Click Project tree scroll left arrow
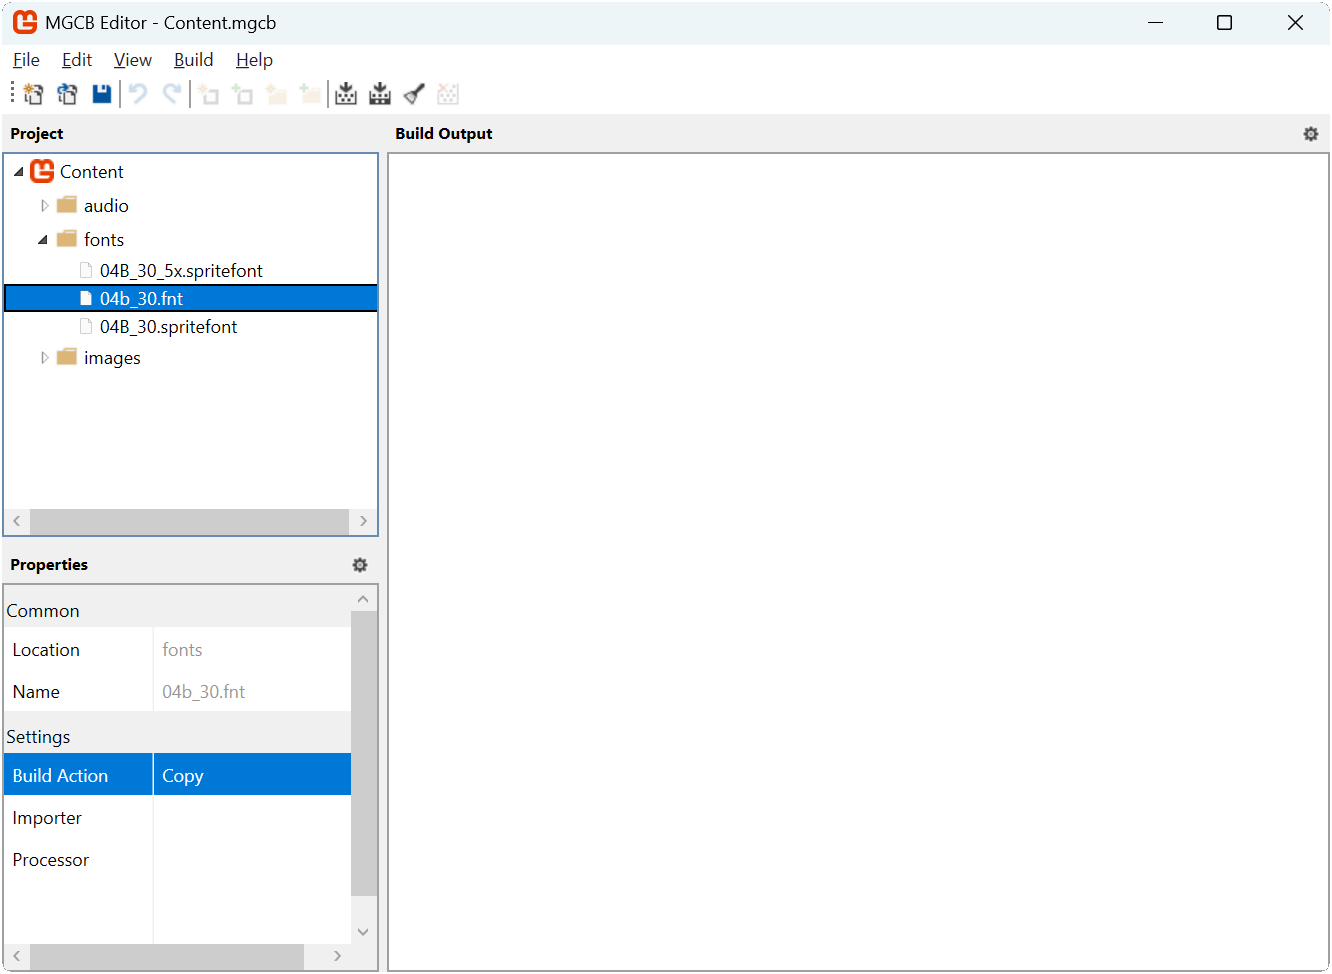1332x974 pixels. [x=17, y=521]
